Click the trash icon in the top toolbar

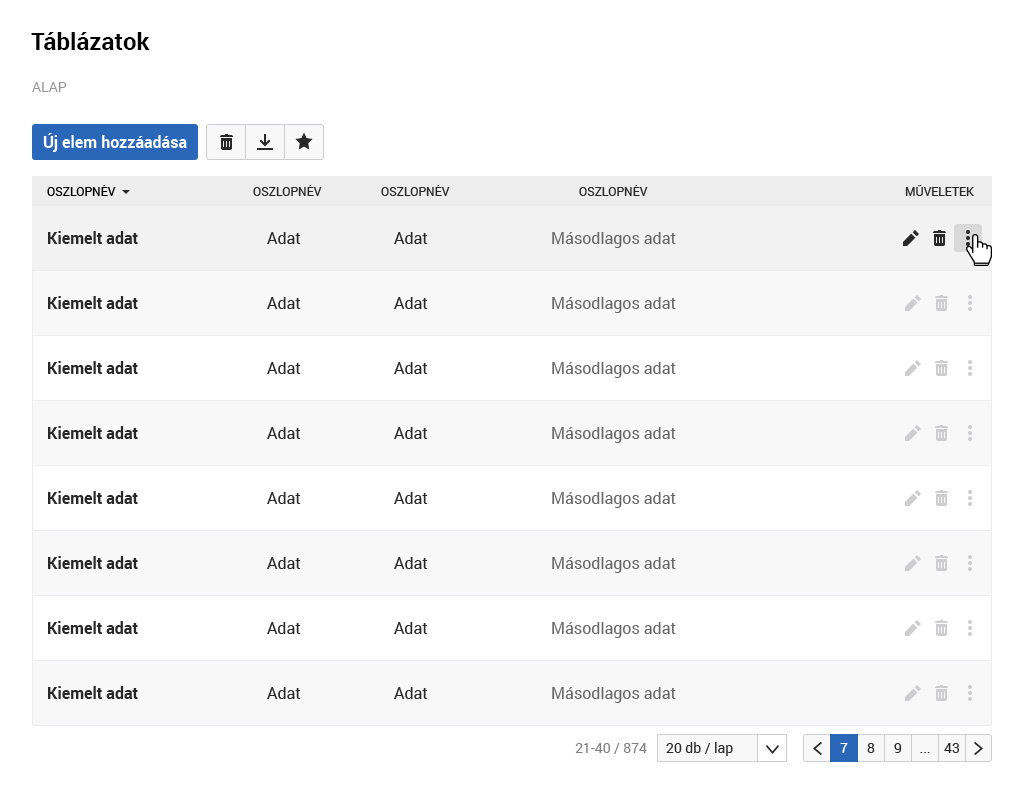click(226, 142)
